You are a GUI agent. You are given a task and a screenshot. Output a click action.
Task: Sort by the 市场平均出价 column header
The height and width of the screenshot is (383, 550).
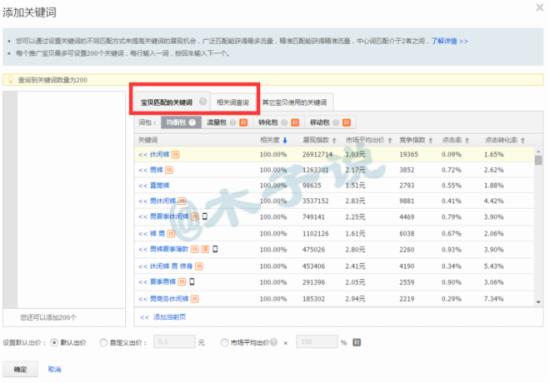[x=369, y=140]
